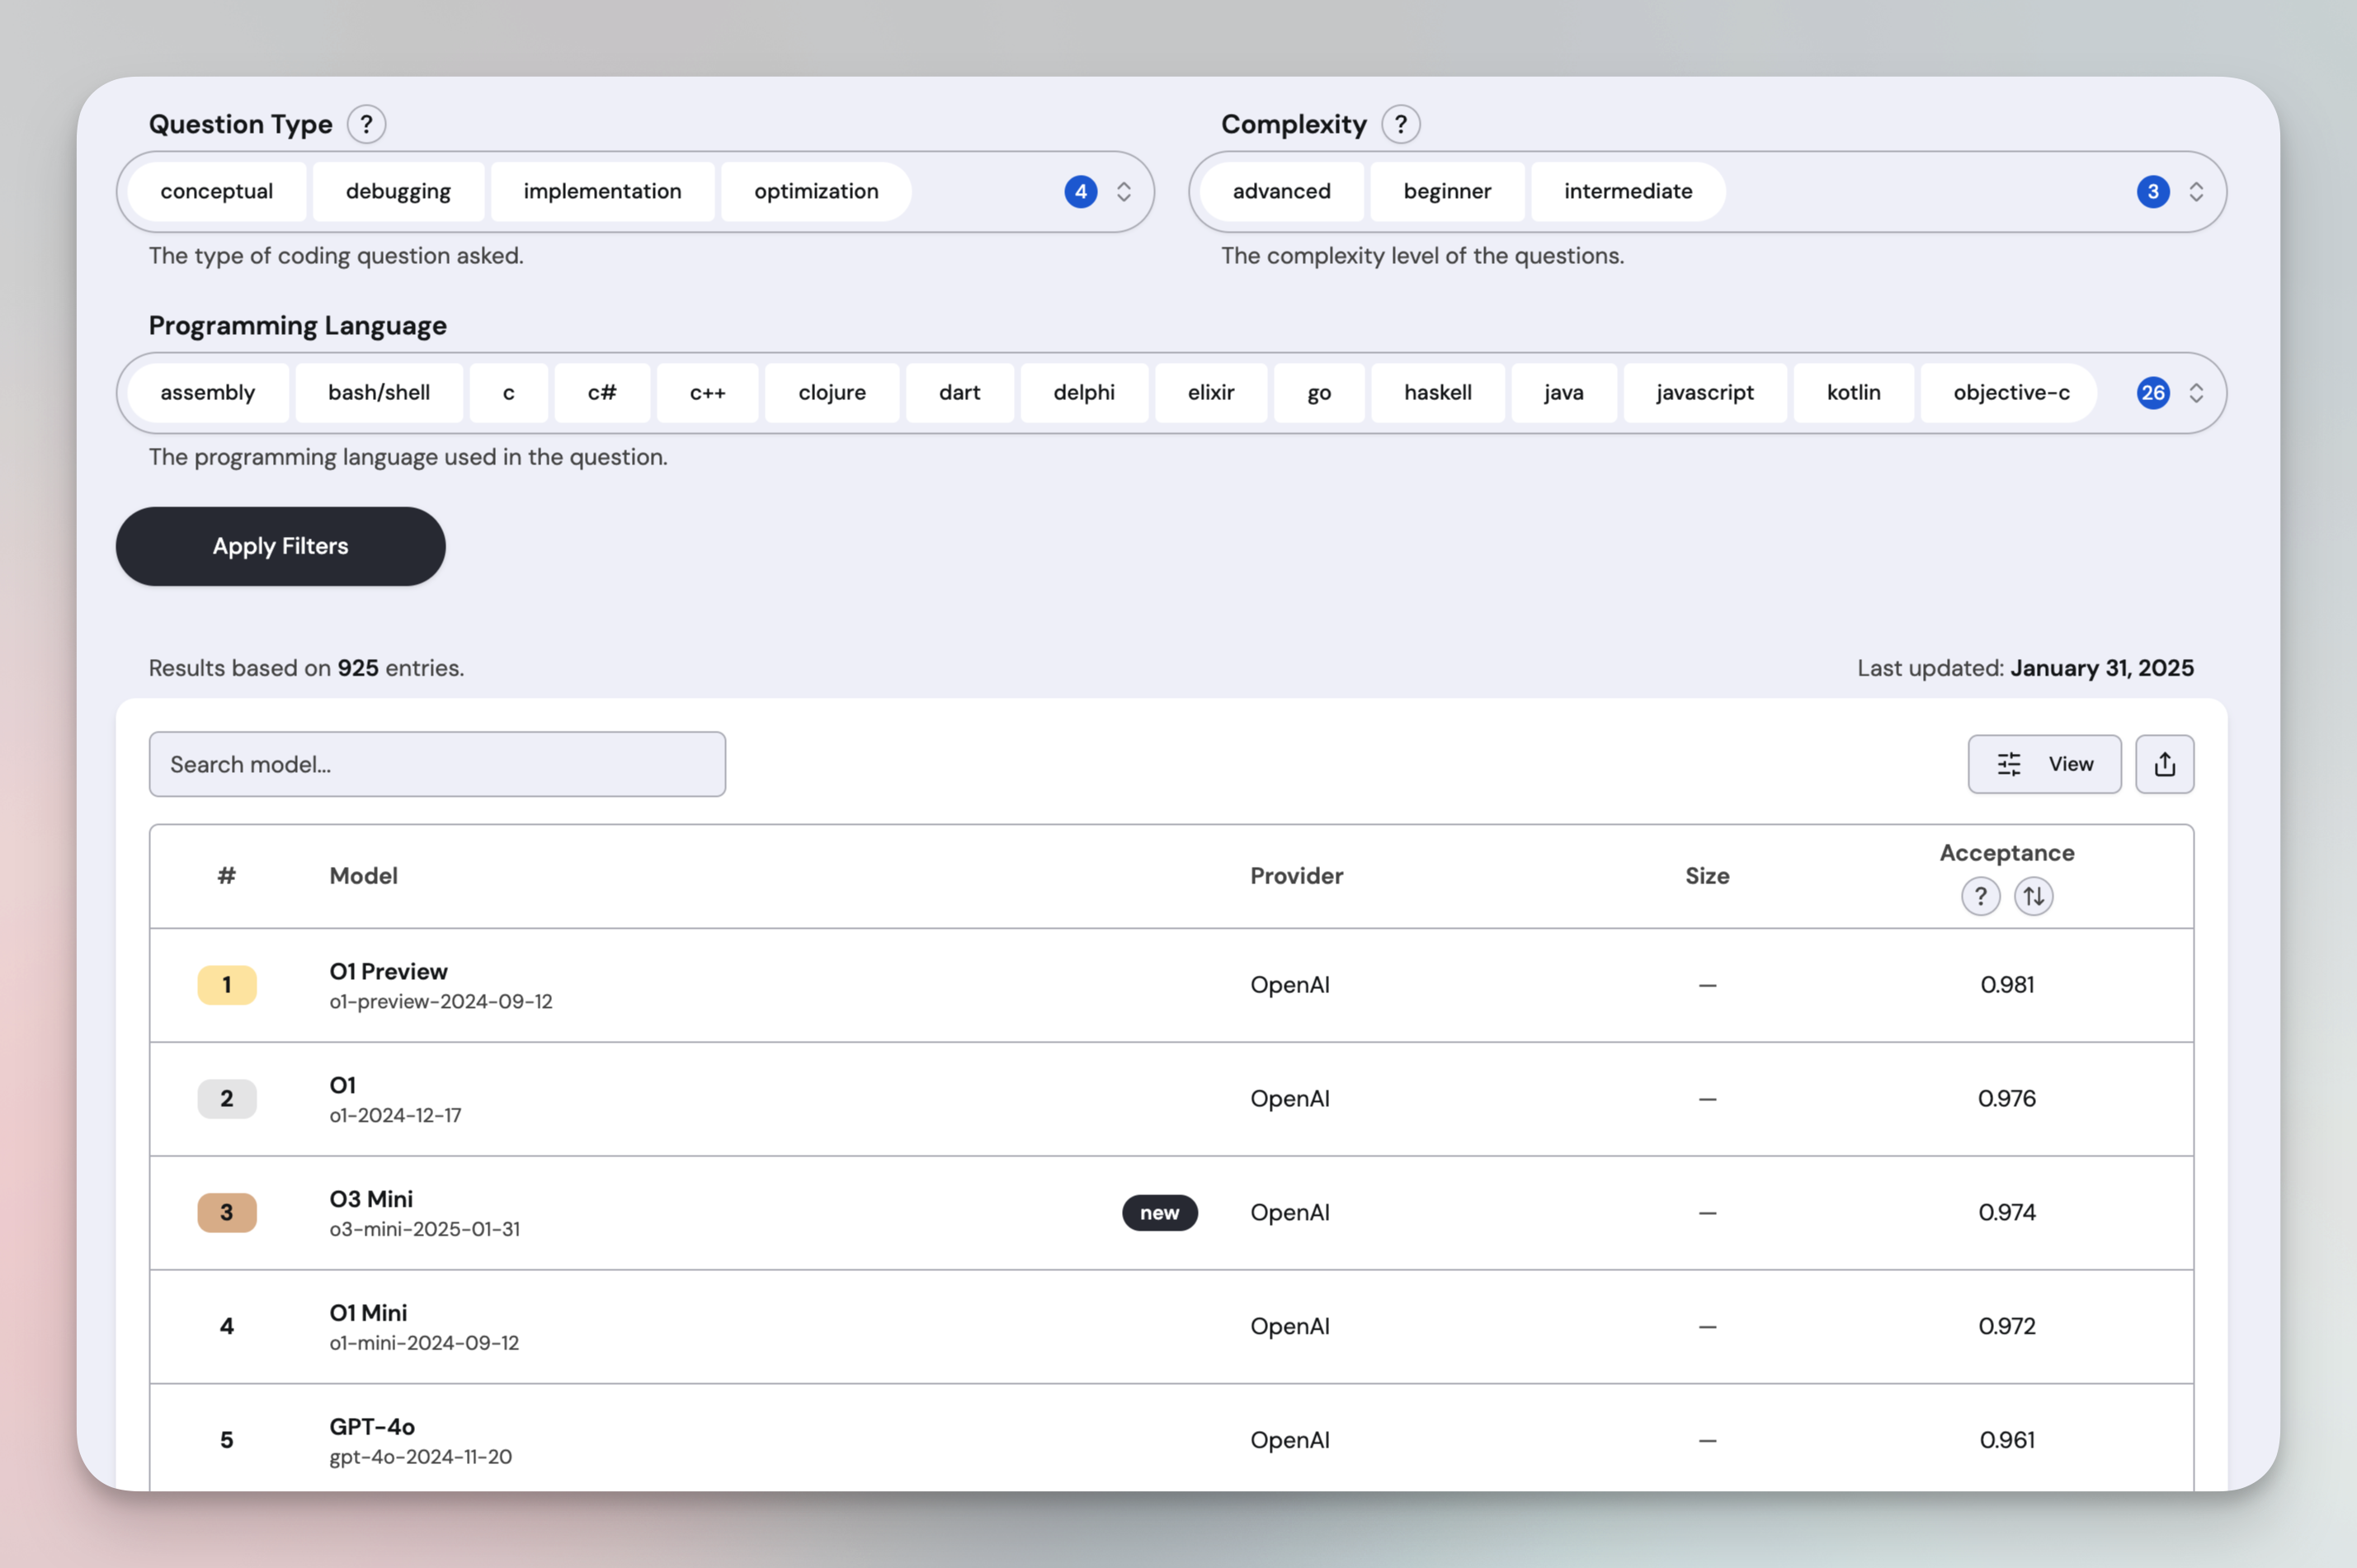The width and height of the screenshot is (2357, 1568).
Task: Toggle the beginner complexity chip
Action: (x=1446, y=191)
